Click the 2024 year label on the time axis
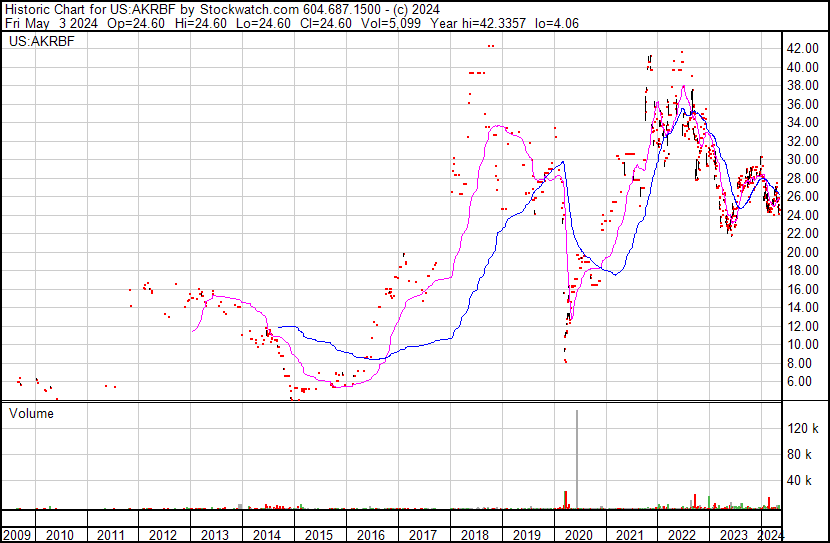830x543 pixels. coord(771,534)
